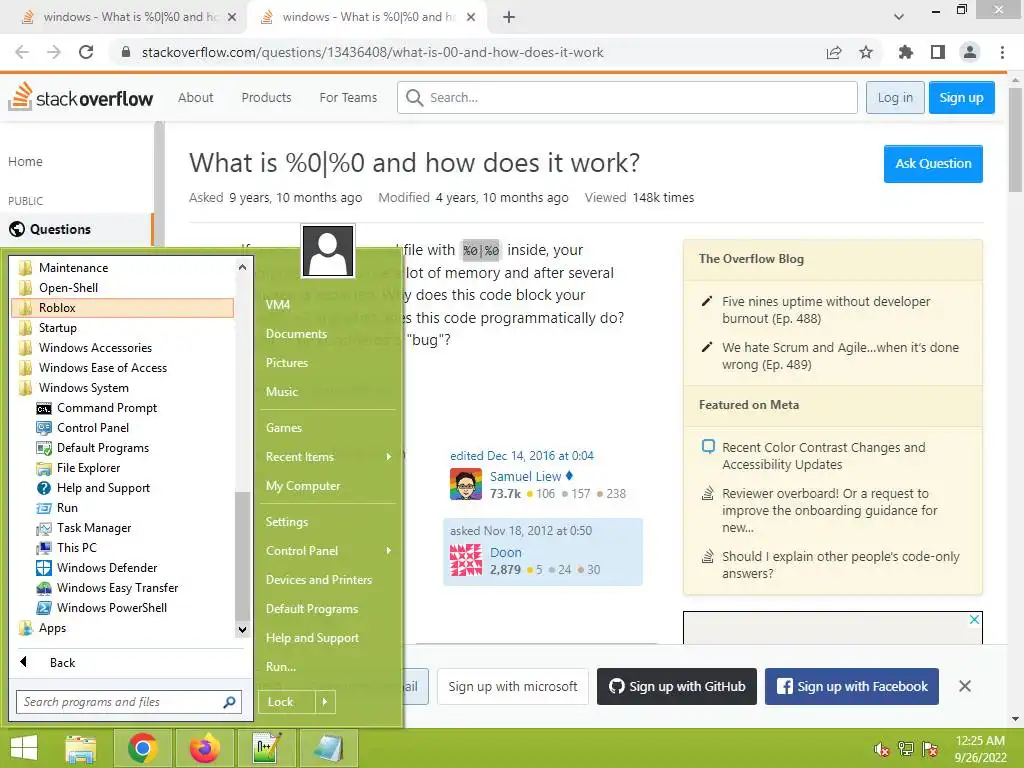Toggle the Chrome side panel icon
The height and width of the screenshot is (768, 1024).
coord(938,52)
